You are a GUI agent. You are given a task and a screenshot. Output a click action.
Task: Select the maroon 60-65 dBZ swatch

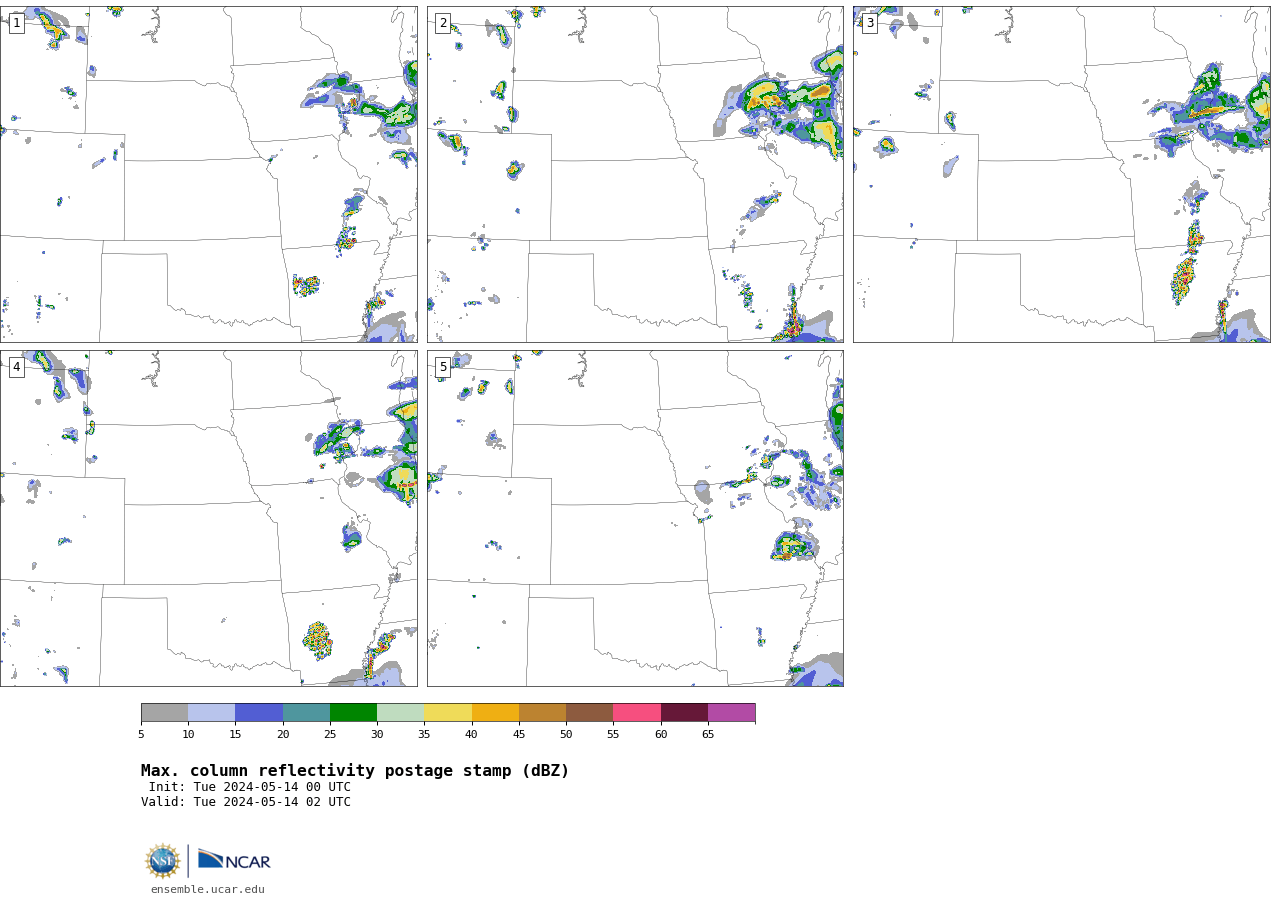pos(684,713)
